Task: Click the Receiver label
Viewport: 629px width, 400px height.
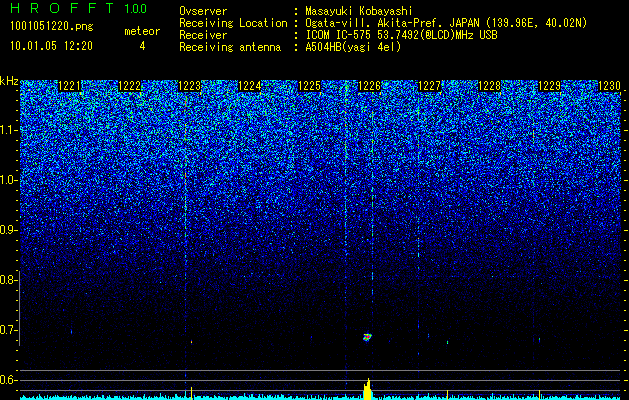Action: (x=203, y=35)
